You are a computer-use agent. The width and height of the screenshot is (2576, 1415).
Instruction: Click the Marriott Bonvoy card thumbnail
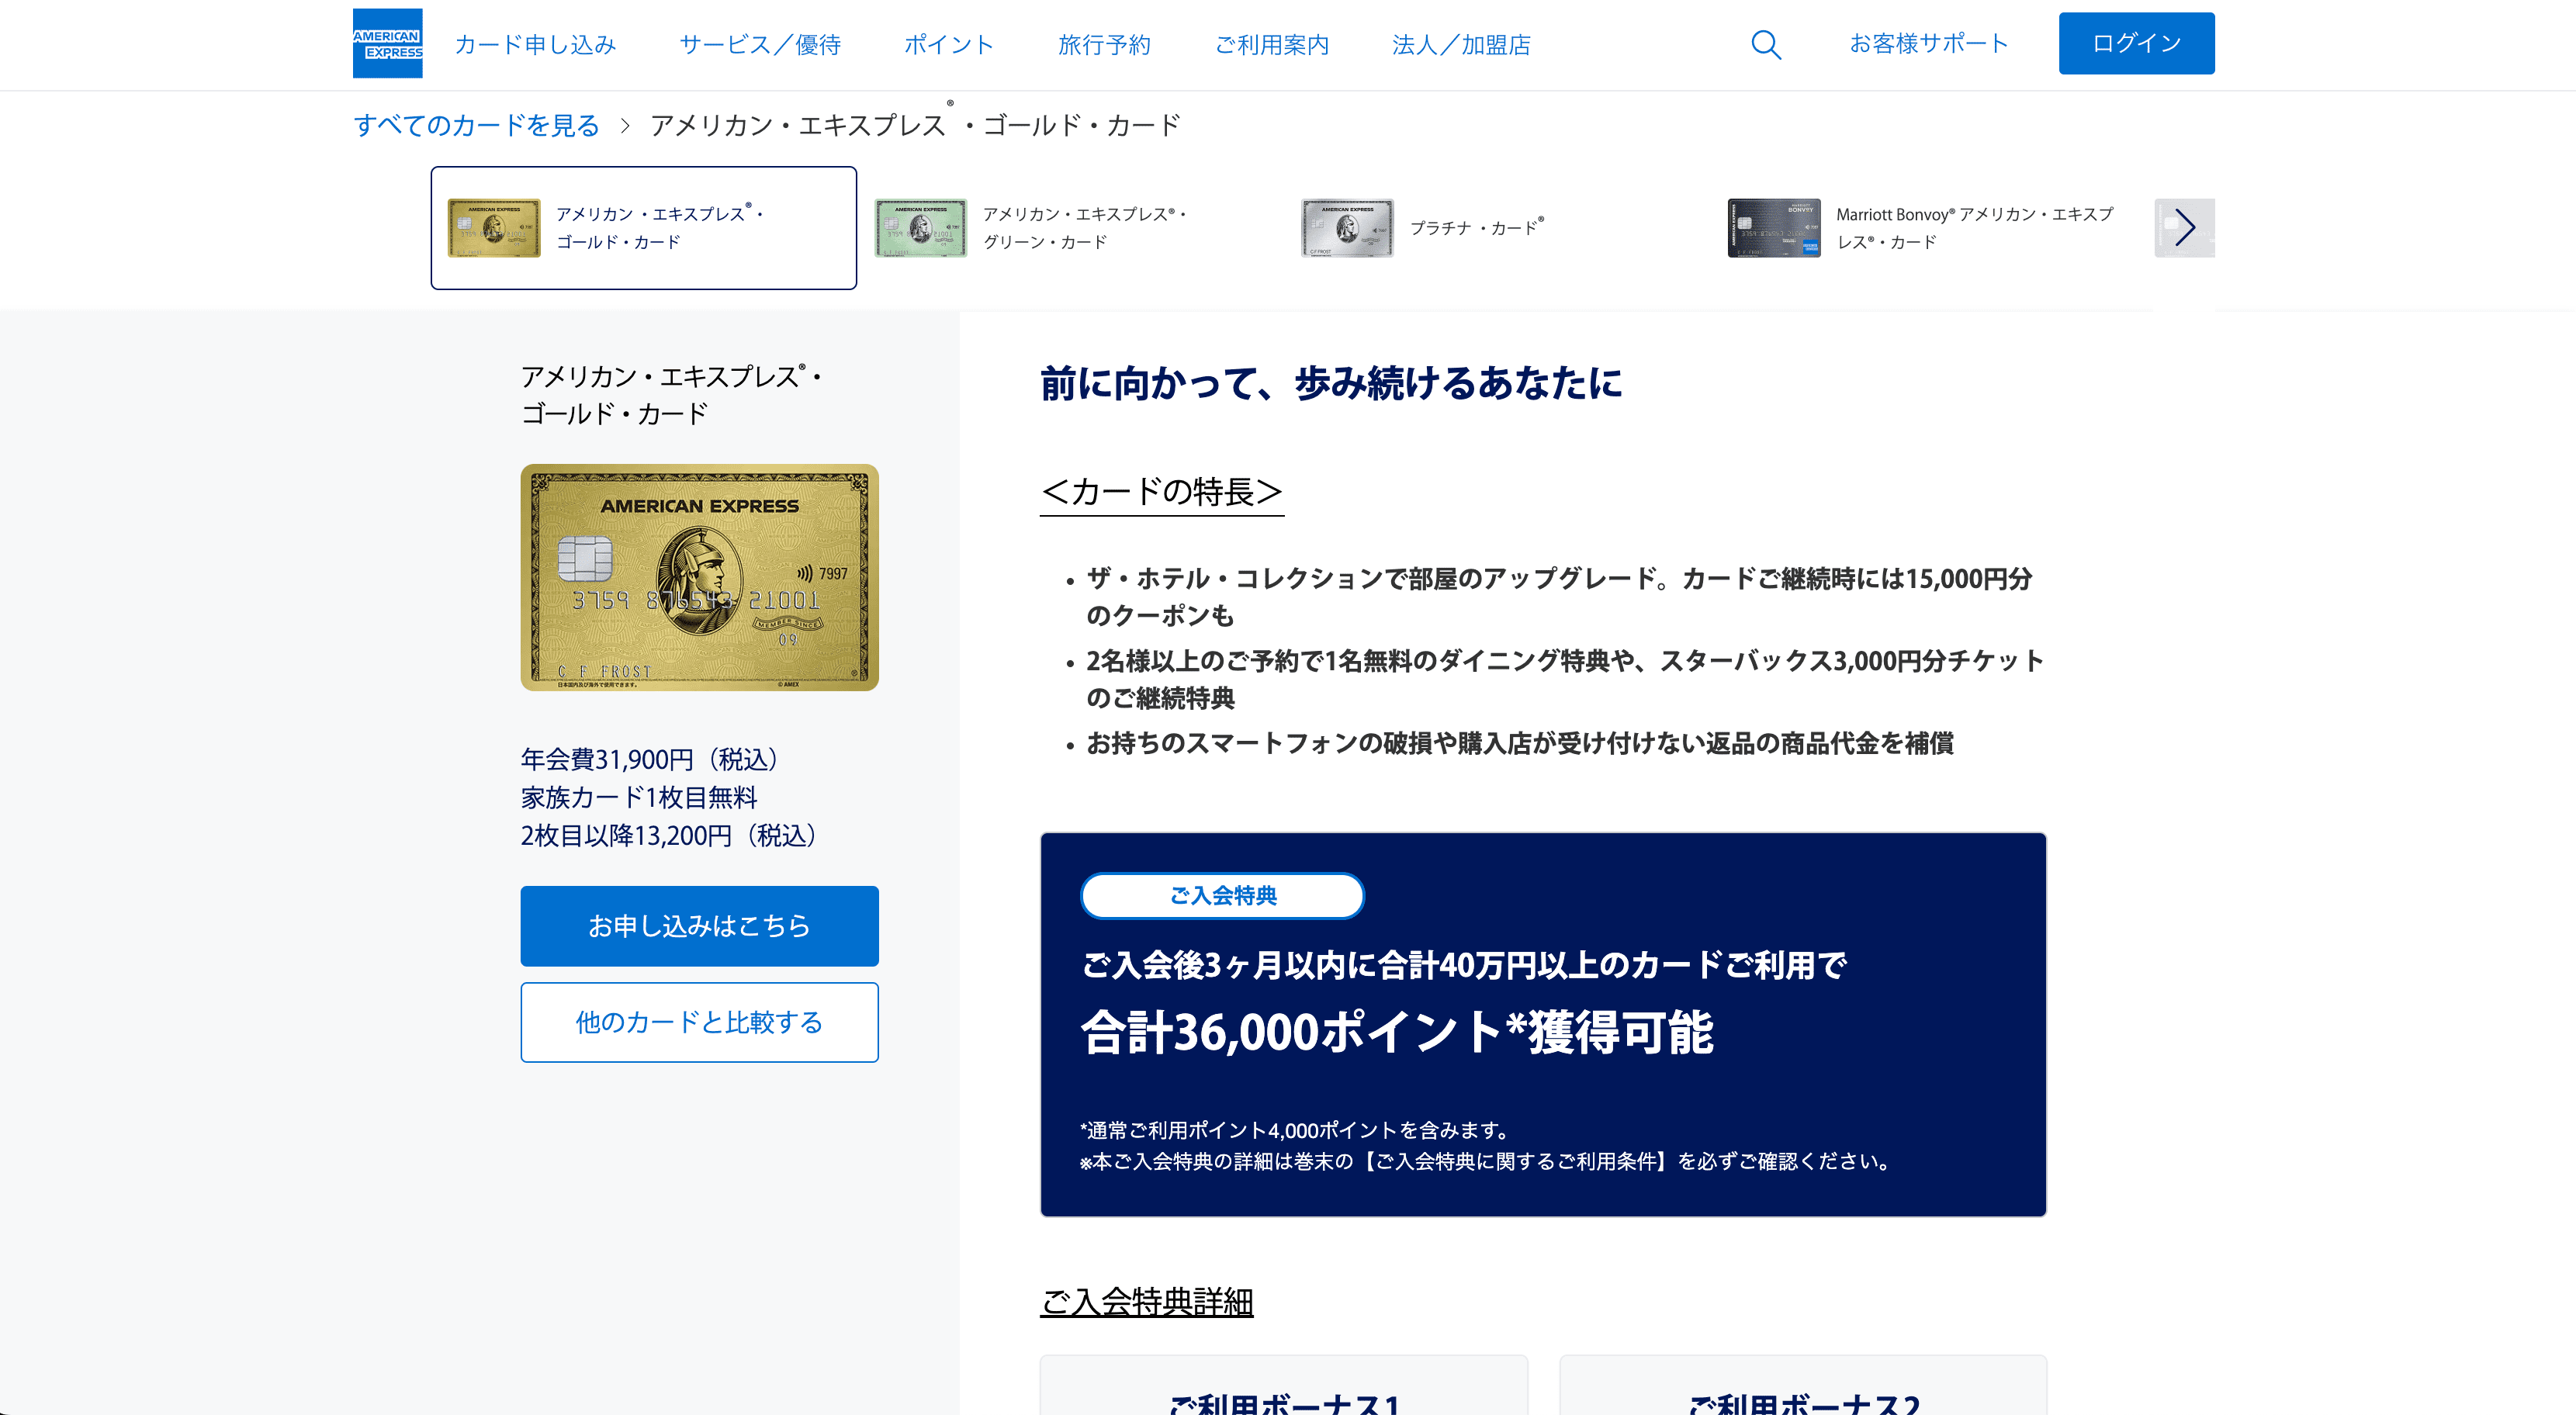pyautogui.click(x=1774, y=228)
